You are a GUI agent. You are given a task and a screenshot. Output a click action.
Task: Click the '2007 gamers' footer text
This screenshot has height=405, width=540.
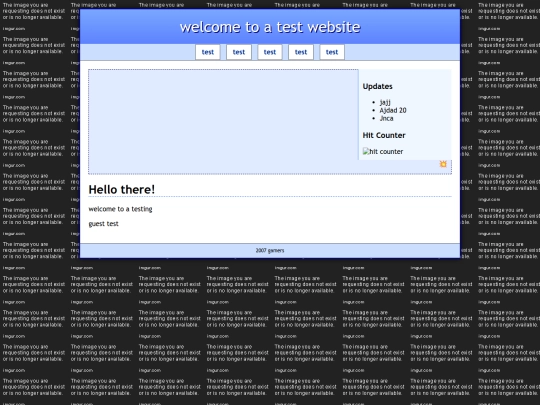(x=270, y=250)
